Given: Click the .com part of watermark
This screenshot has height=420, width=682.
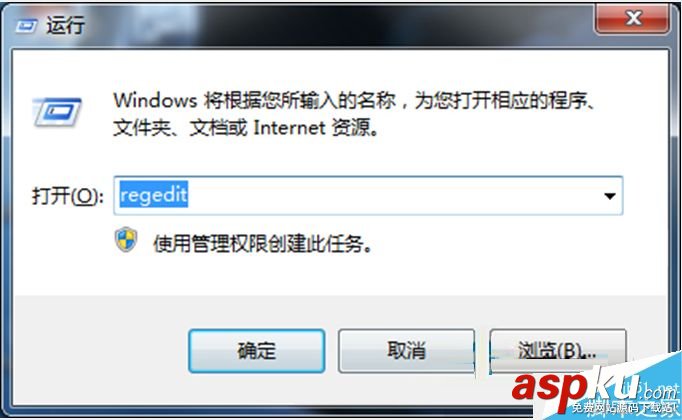Looking at the screenshot, I should [x=658, y=392].
